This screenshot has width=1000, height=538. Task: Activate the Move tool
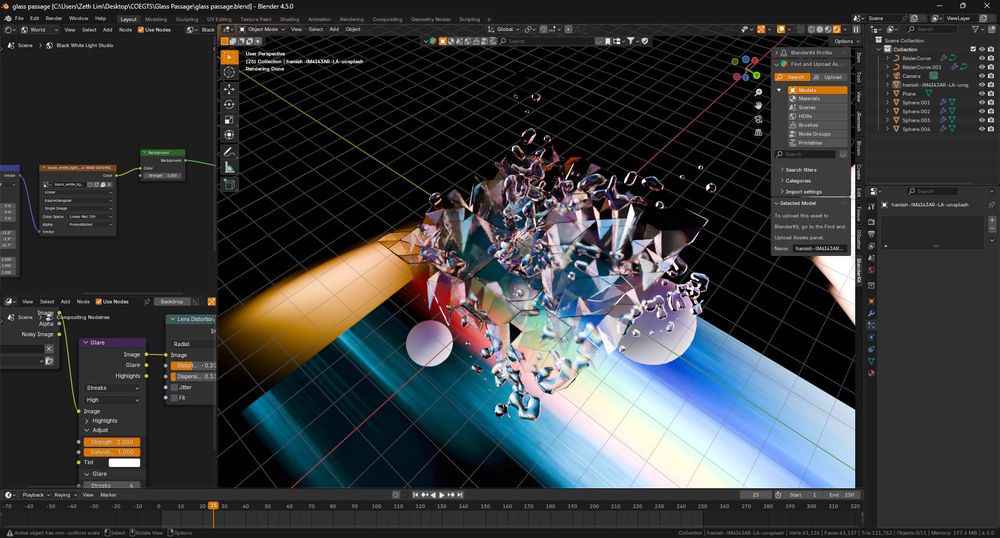229,89
